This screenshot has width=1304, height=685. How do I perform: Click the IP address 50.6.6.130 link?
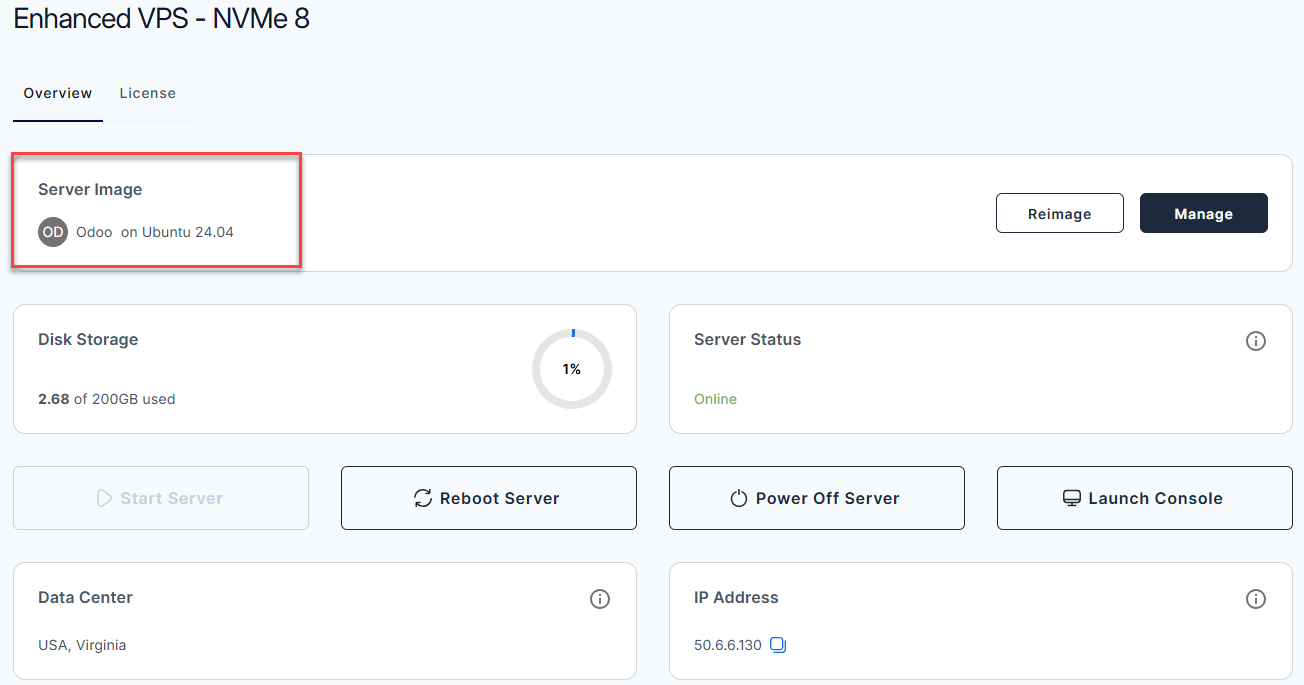[727, 645]
